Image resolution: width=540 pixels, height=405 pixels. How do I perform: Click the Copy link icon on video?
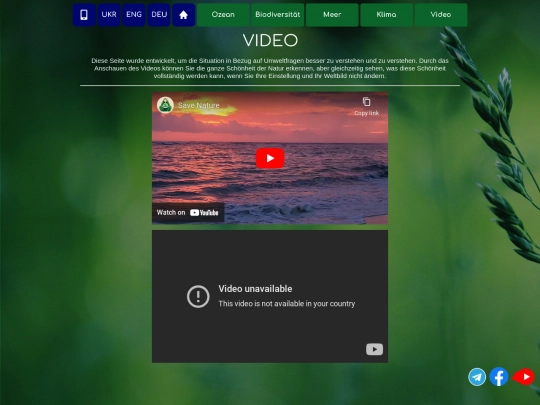pos(366,106)
